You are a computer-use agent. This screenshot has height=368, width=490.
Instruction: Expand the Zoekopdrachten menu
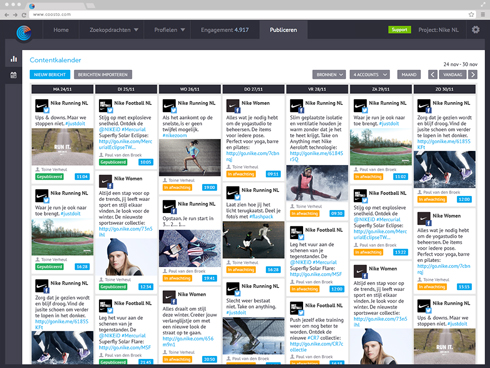tap(114, 30)
